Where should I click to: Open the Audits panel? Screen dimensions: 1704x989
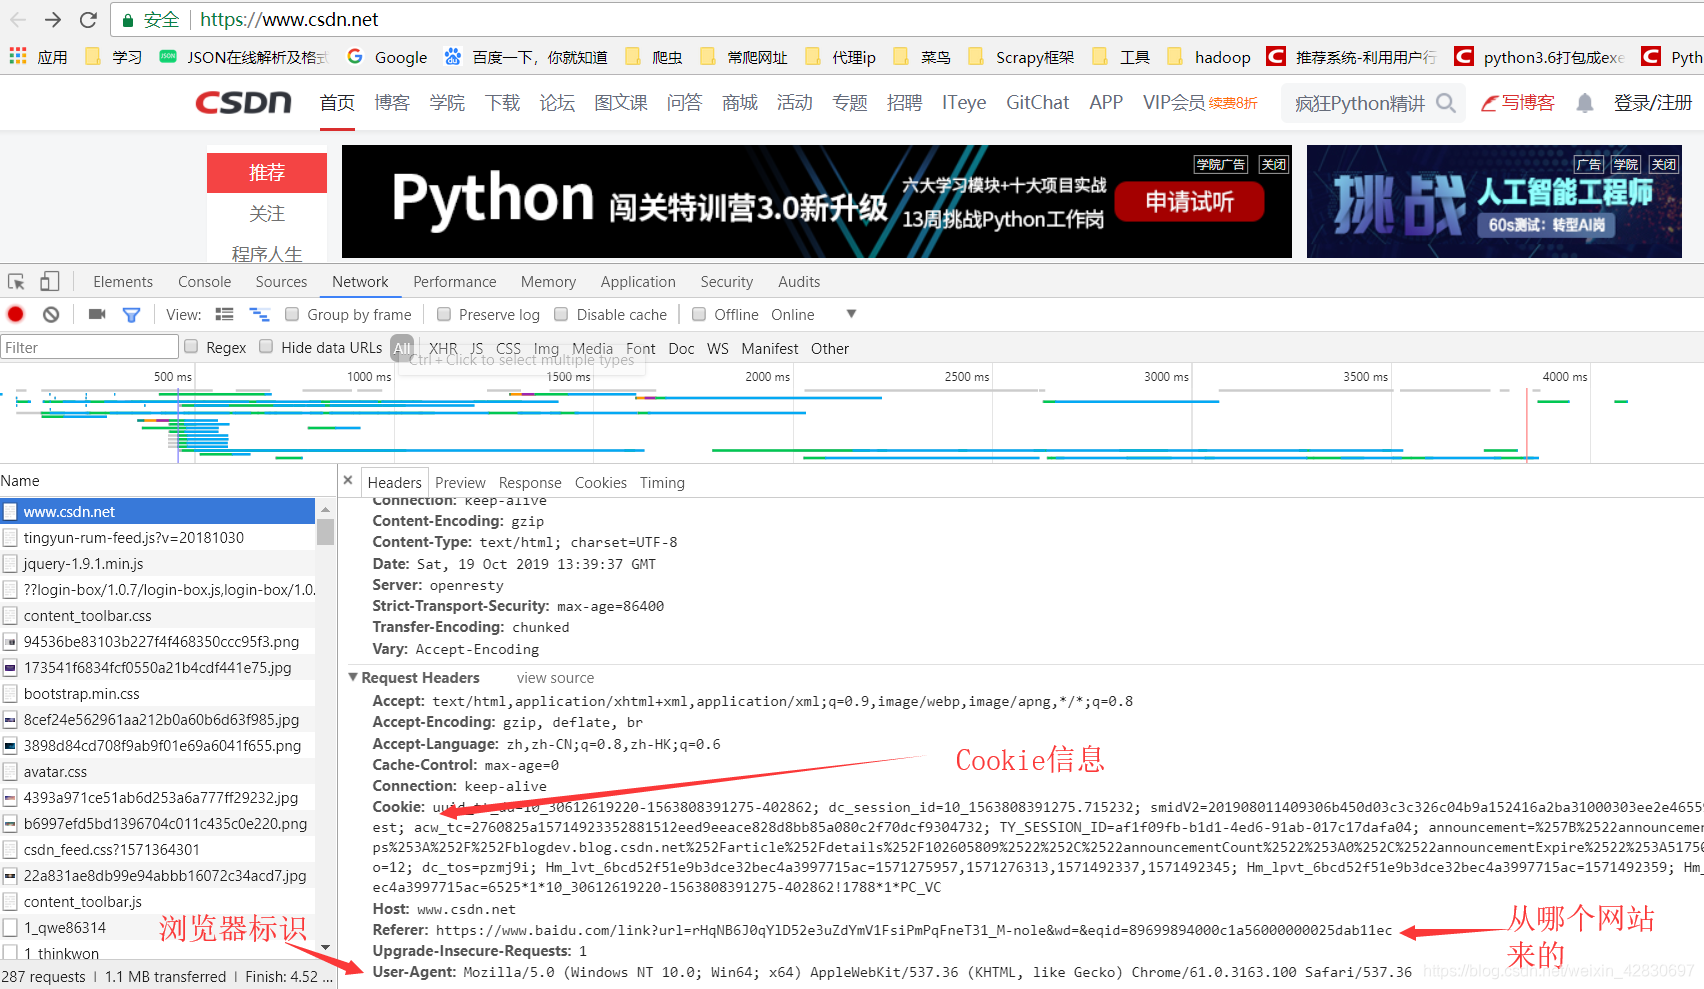(x=799, y=282)
